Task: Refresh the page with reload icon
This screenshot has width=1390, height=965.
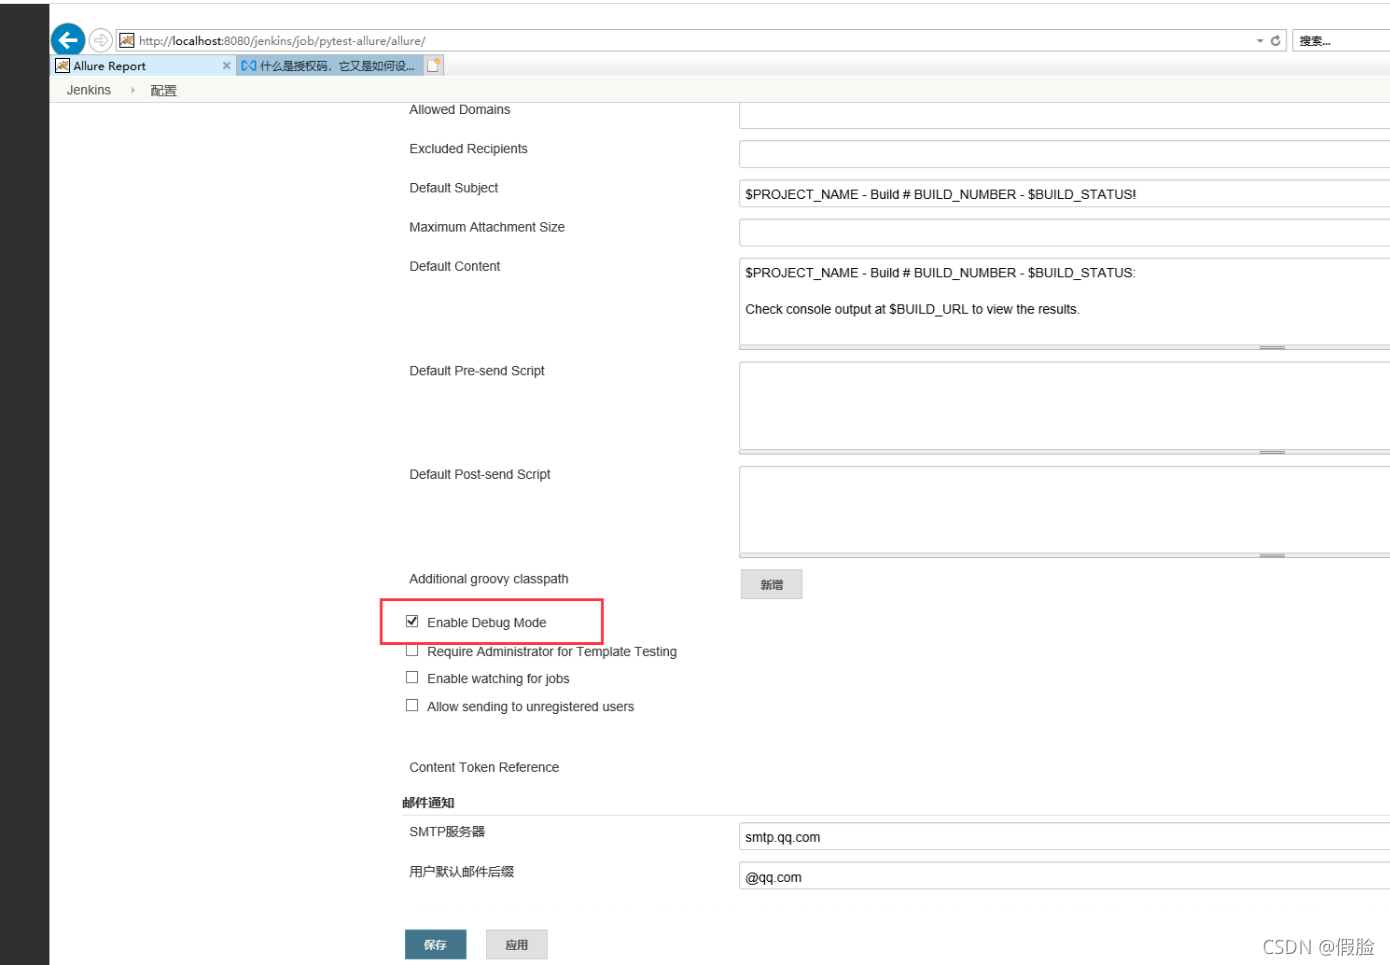Action: (x=1275, y=41)
